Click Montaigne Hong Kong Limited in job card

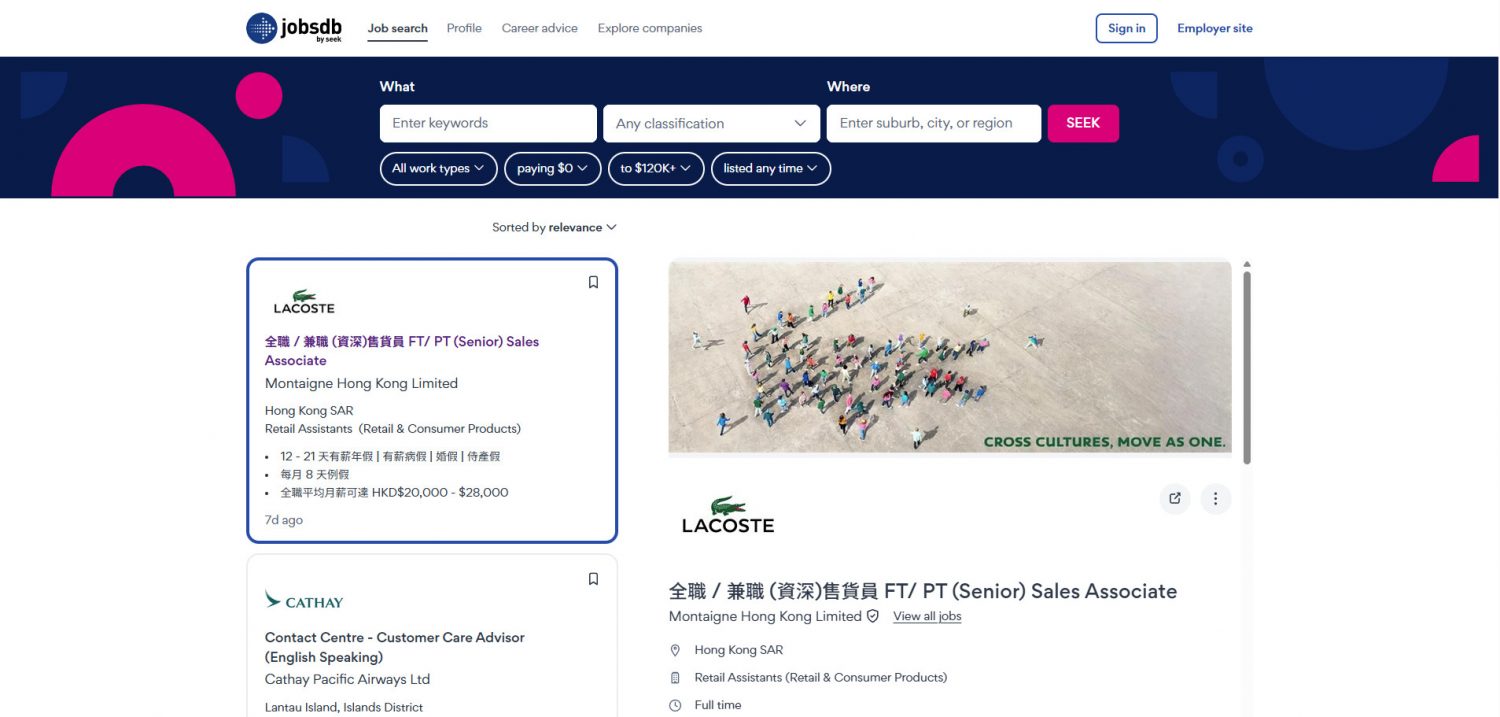click(x=361, y=383)
